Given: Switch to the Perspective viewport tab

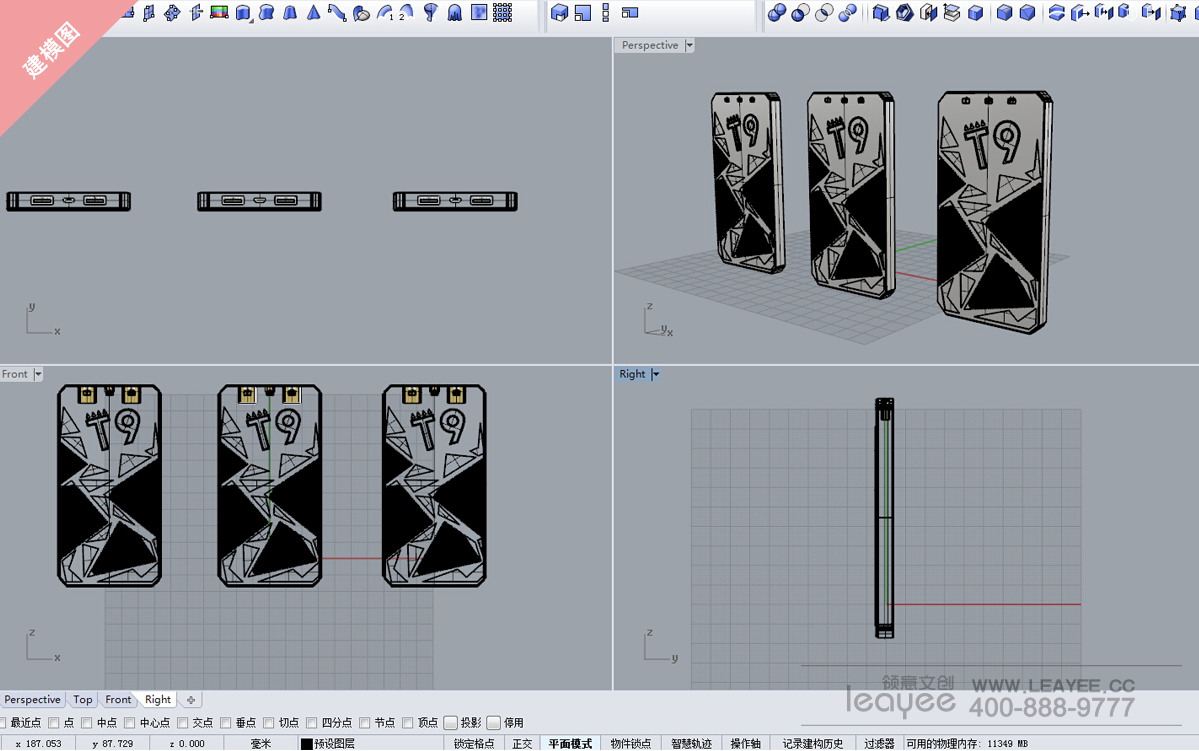Looking at the screenshot, I should coord(32,700).
